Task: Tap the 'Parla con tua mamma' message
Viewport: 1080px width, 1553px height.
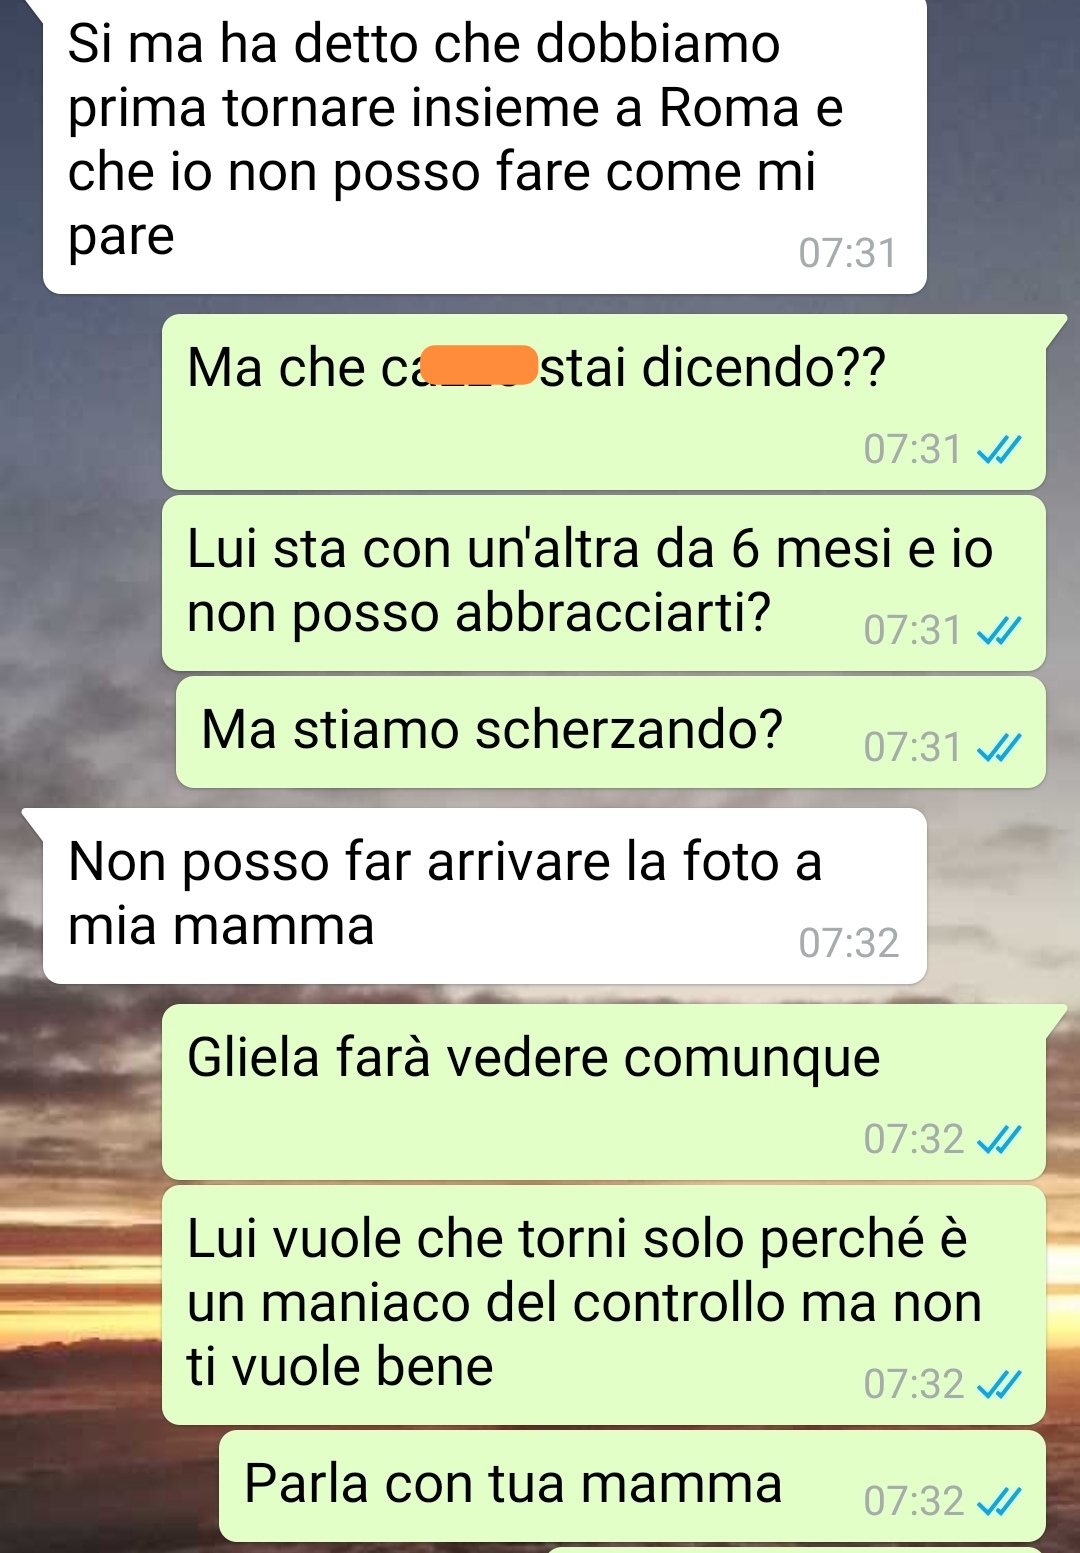Action: point(632,1486)
